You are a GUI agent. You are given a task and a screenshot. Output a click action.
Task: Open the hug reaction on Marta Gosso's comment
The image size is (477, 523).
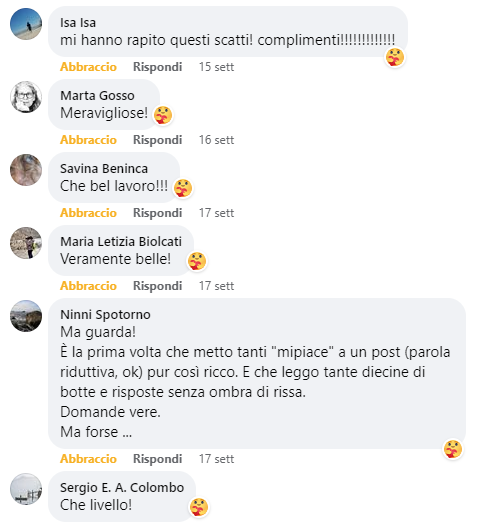pyautogui.click(x=163, y=115)
